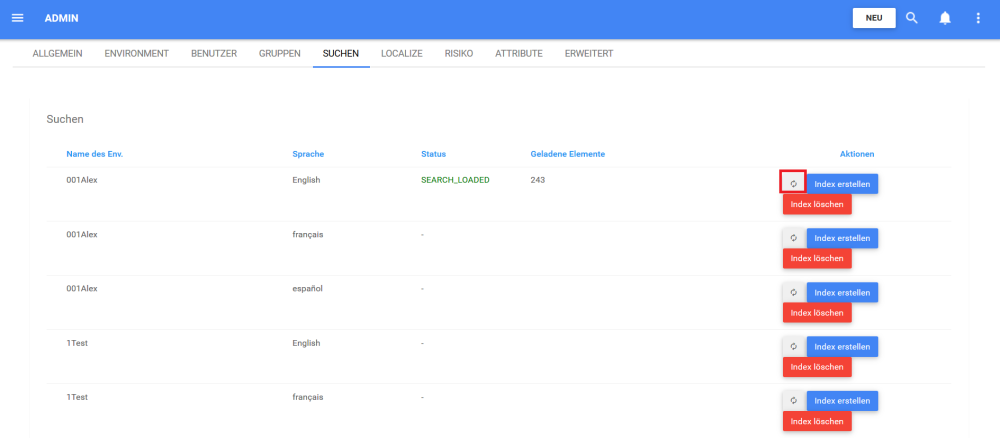Click the SEARCH_LOADED status text

click(x=455, y=180)
